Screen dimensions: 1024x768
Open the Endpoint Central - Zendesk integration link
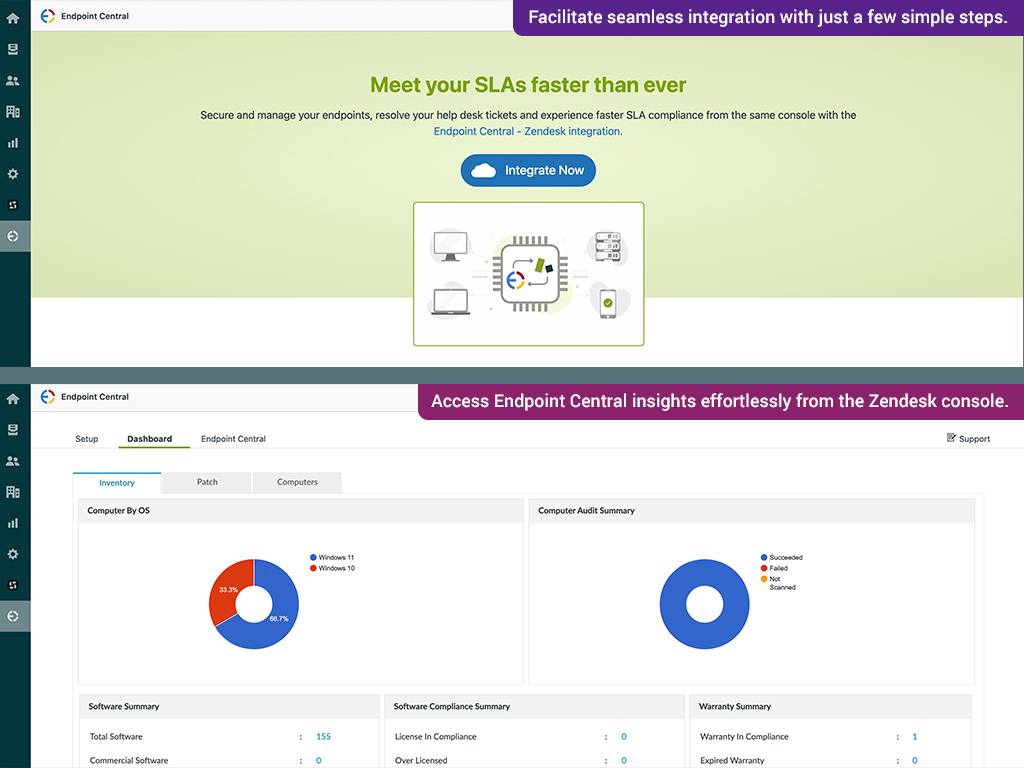[527, 131]
